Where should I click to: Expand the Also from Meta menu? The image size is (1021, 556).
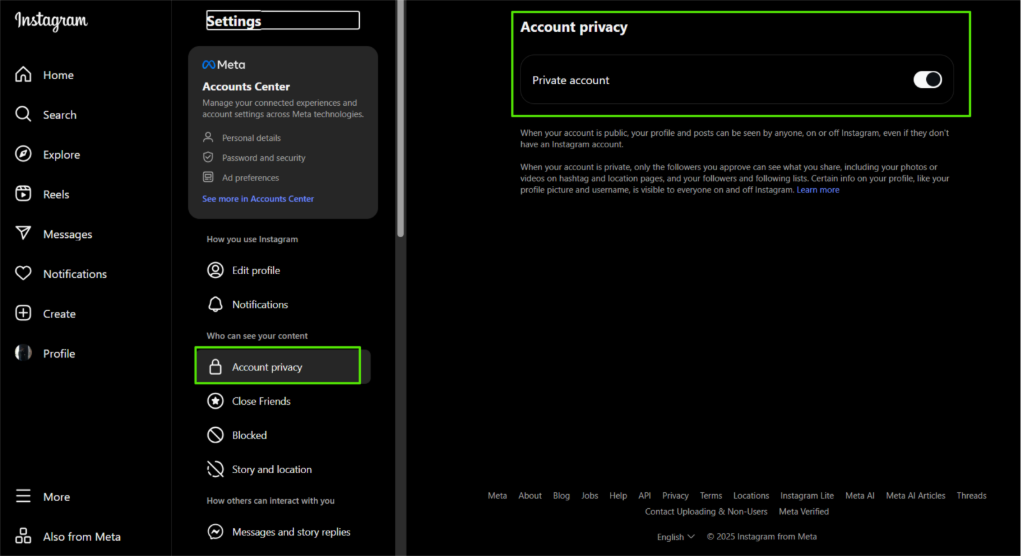23,537
